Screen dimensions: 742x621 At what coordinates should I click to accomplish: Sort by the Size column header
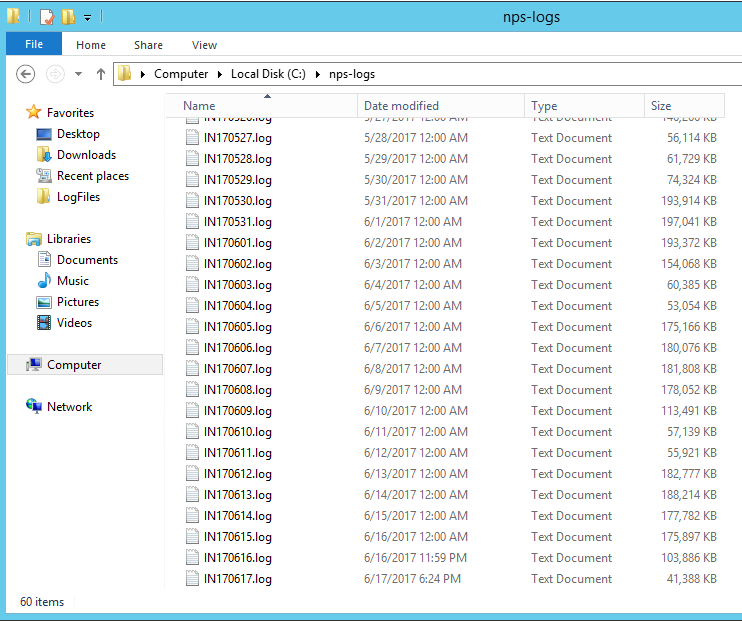tap(661, 106)
